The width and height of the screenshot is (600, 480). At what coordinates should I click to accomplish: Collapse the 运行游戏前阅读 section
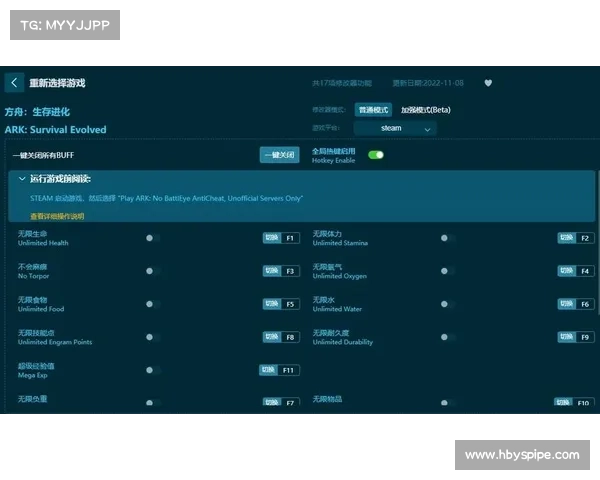point(22,179)
